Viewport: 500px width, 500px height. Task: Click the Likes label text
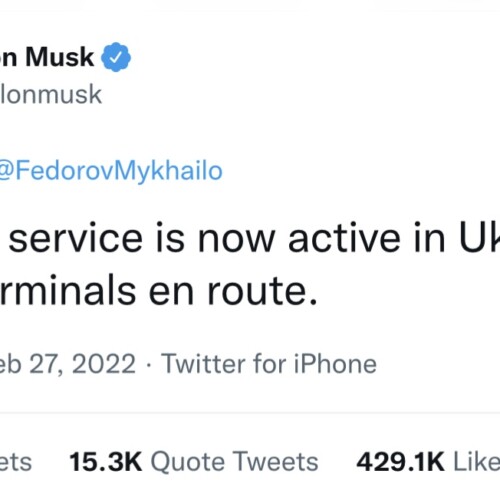477,462
